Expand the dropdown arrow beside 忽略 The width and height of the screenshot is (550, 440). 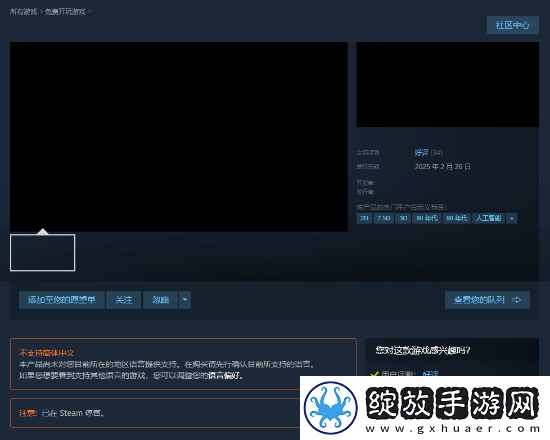185,300
